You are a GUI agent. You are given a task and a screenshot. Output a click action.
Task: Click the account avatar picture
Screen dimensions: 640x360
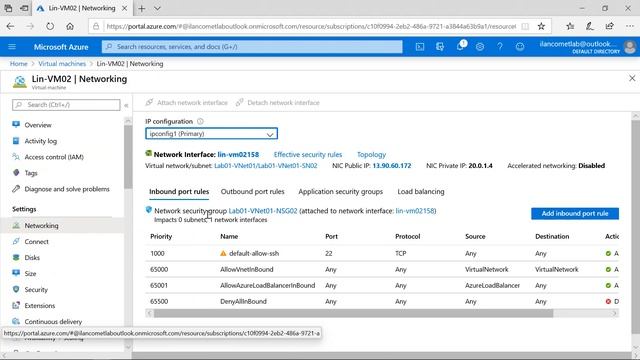point(630,47)
